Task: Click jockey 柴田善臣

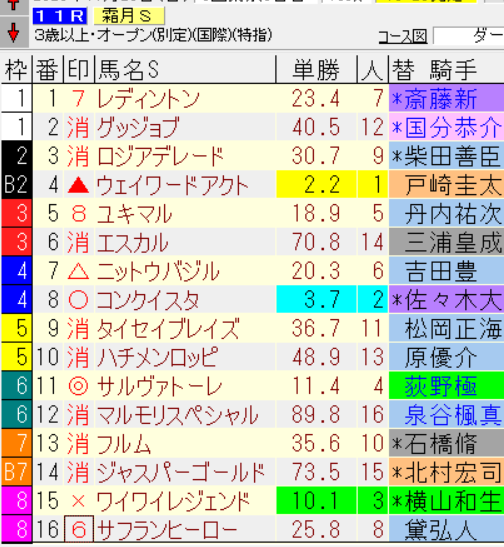Action: pos(453,156)
